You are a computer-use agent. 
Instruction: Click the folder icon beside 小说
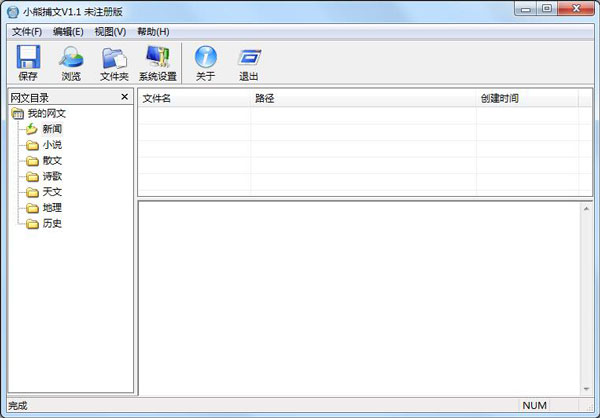32,145
